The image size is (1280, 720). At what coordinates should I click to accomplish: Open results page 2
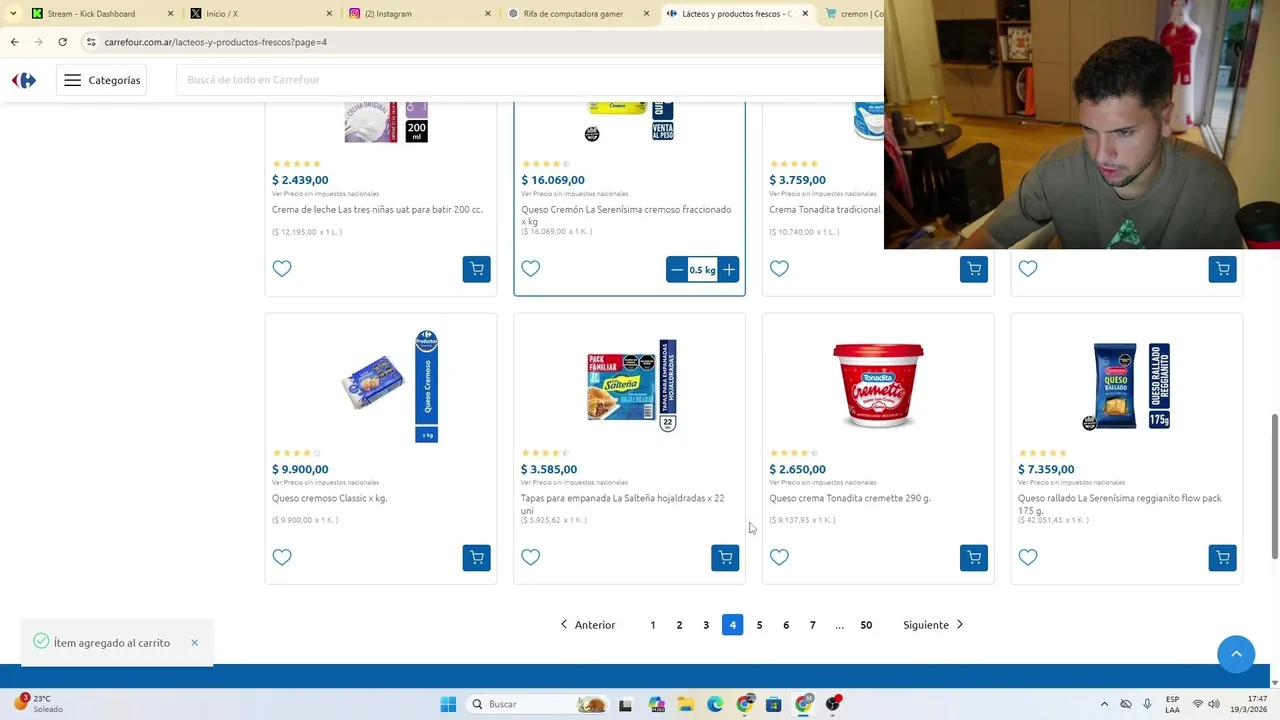tap(679, 625)
